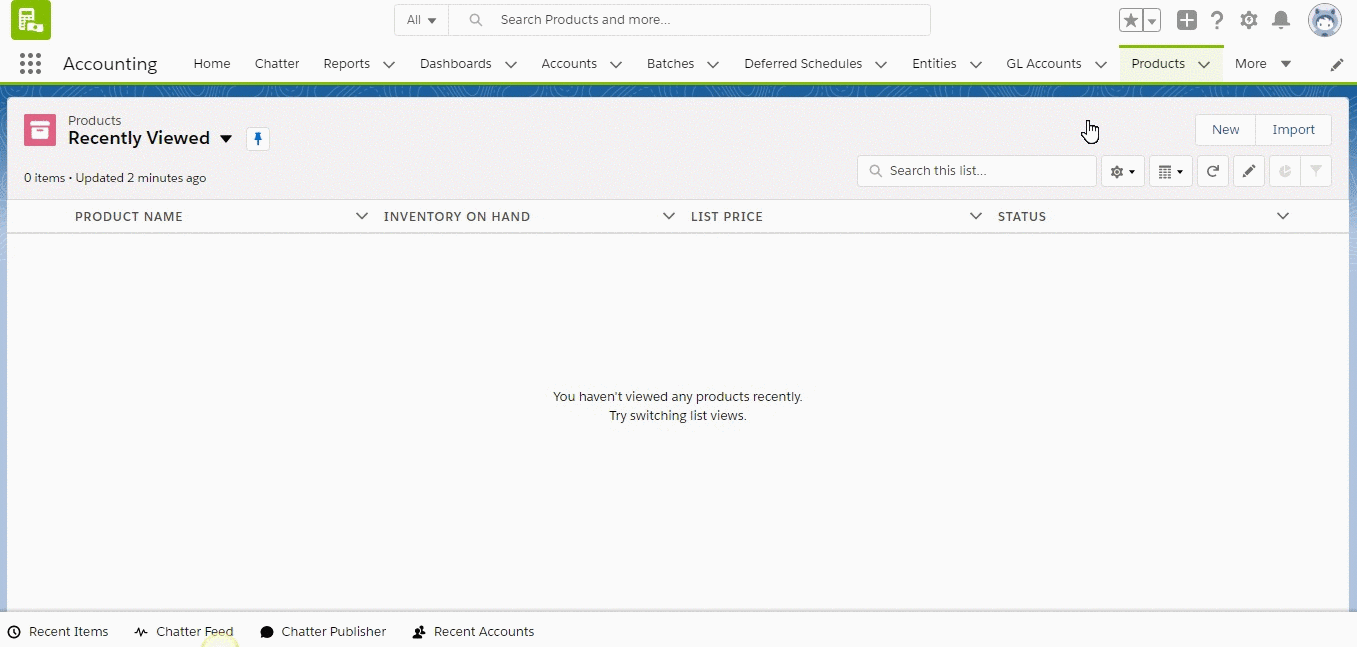This screenshot has height=647, width=1357.
Task: Click the Import button
Action: point(1293,130)
